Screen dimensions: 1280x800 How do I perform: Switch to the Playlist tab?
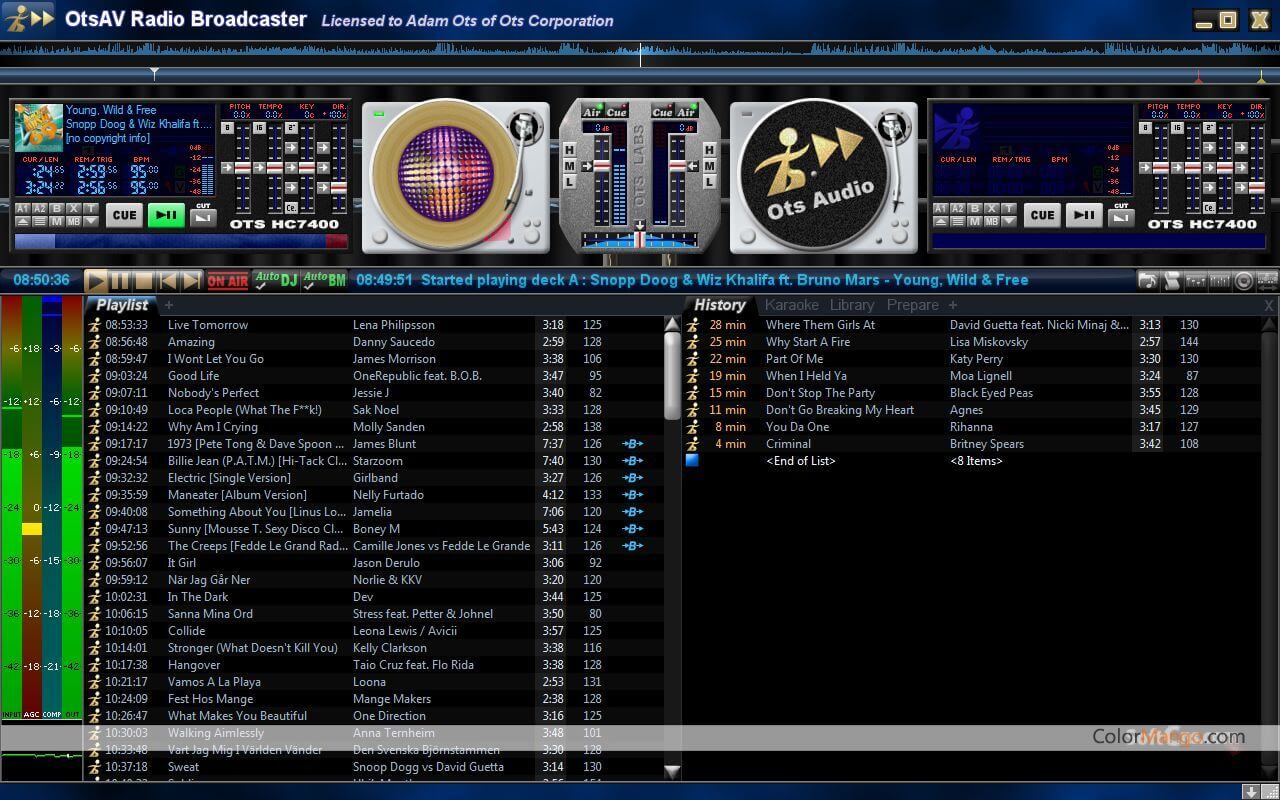coord(122,305)
